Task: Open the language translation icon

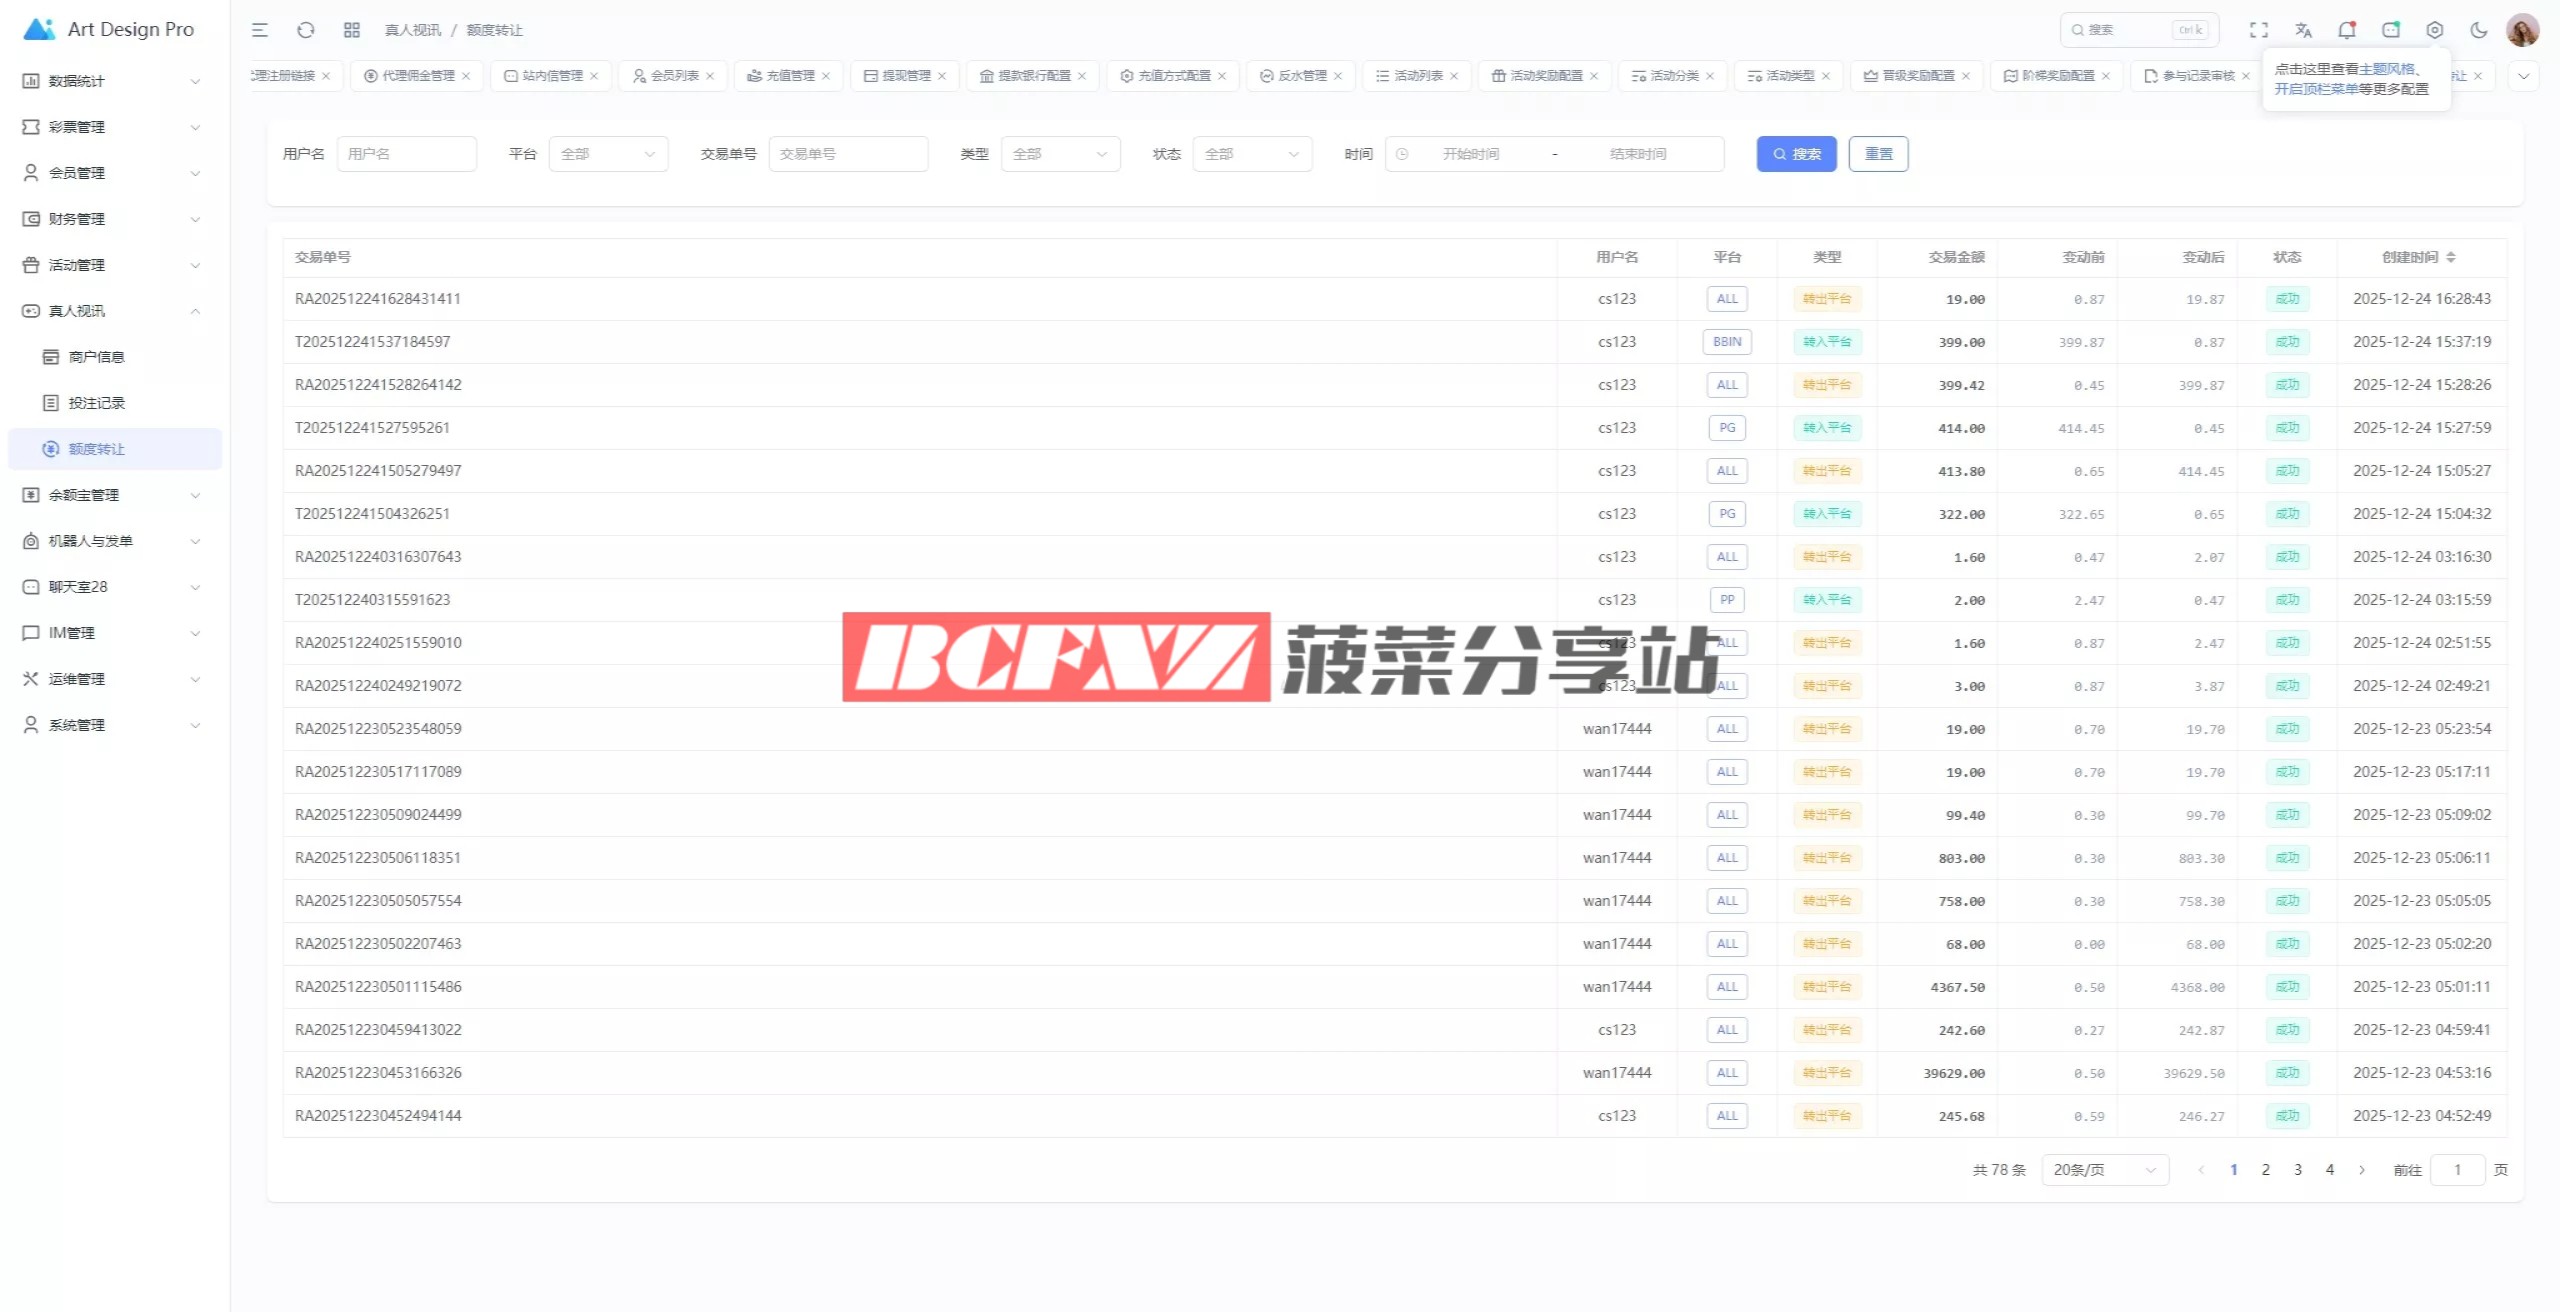Action: click(x=2303, y=30)
